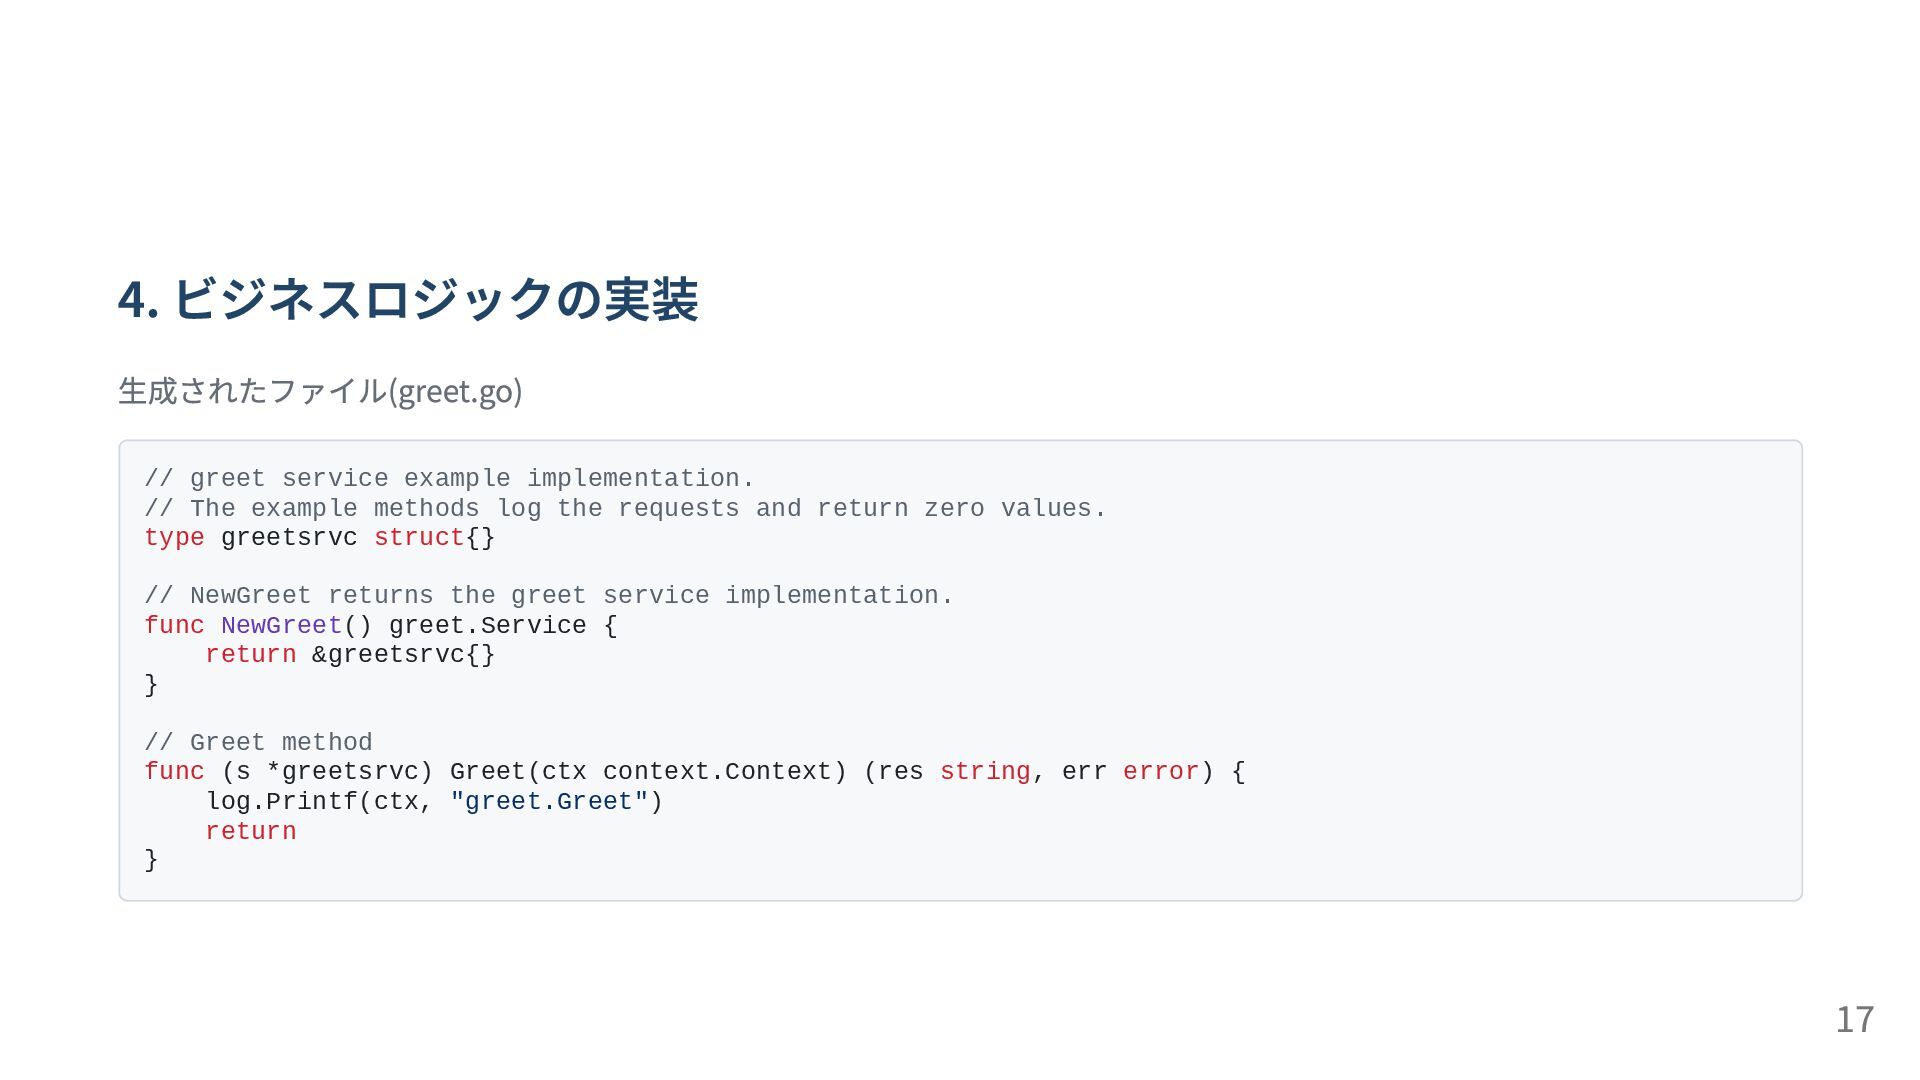Click the 'struct' keyword in code
Image resolution: width=1920 pixels, height=1080 pixels.
(x=419, y=538)
